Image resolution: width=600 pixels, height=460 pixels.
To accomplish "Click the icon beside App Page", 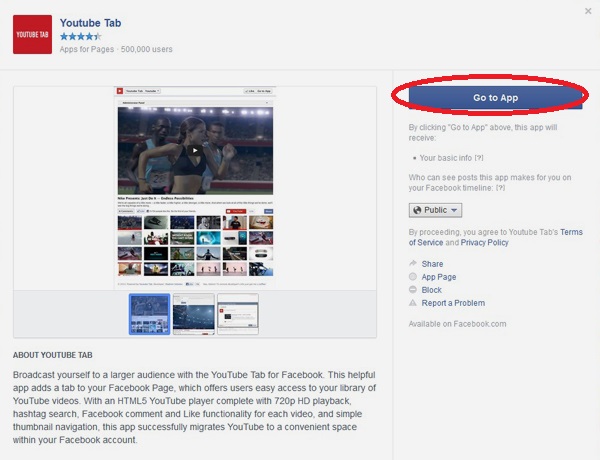I will point(413,276).
